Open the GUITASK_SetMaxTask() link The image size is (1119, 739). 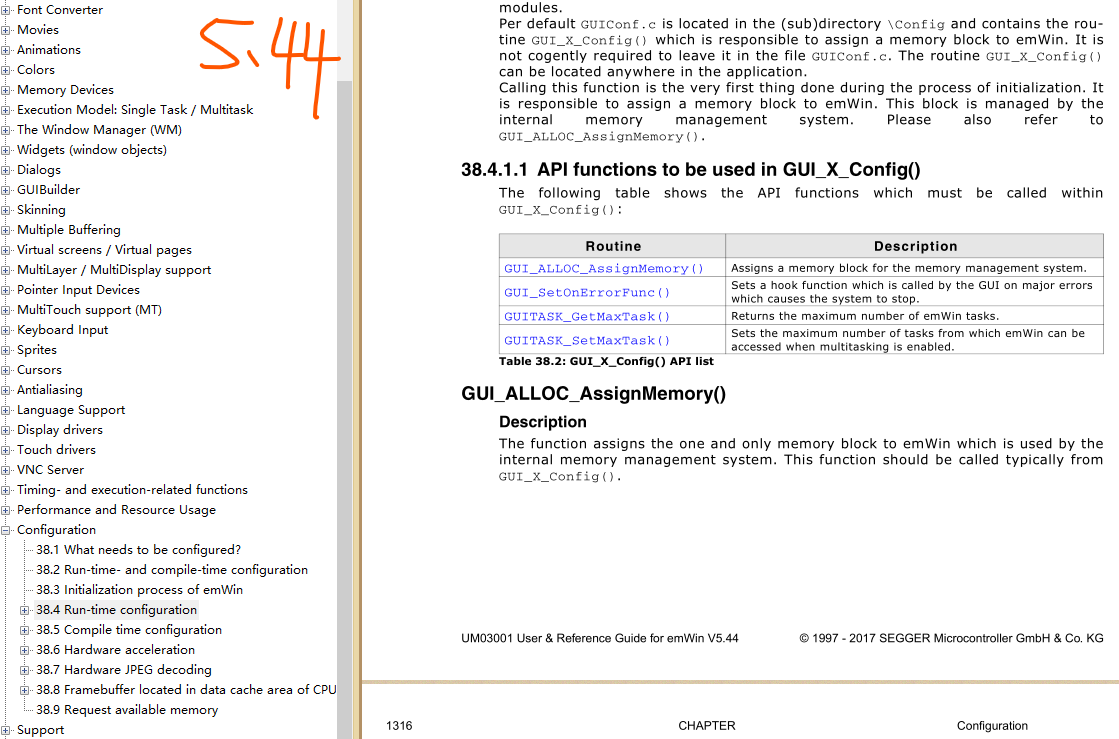[587, 340]
